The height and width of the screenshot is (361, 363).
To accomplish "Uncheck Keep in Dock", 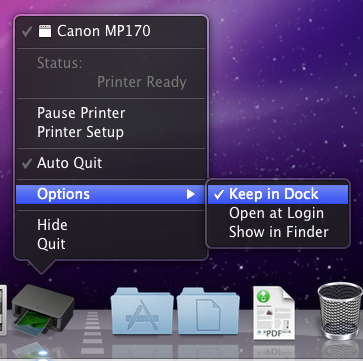I will point(278,194).
